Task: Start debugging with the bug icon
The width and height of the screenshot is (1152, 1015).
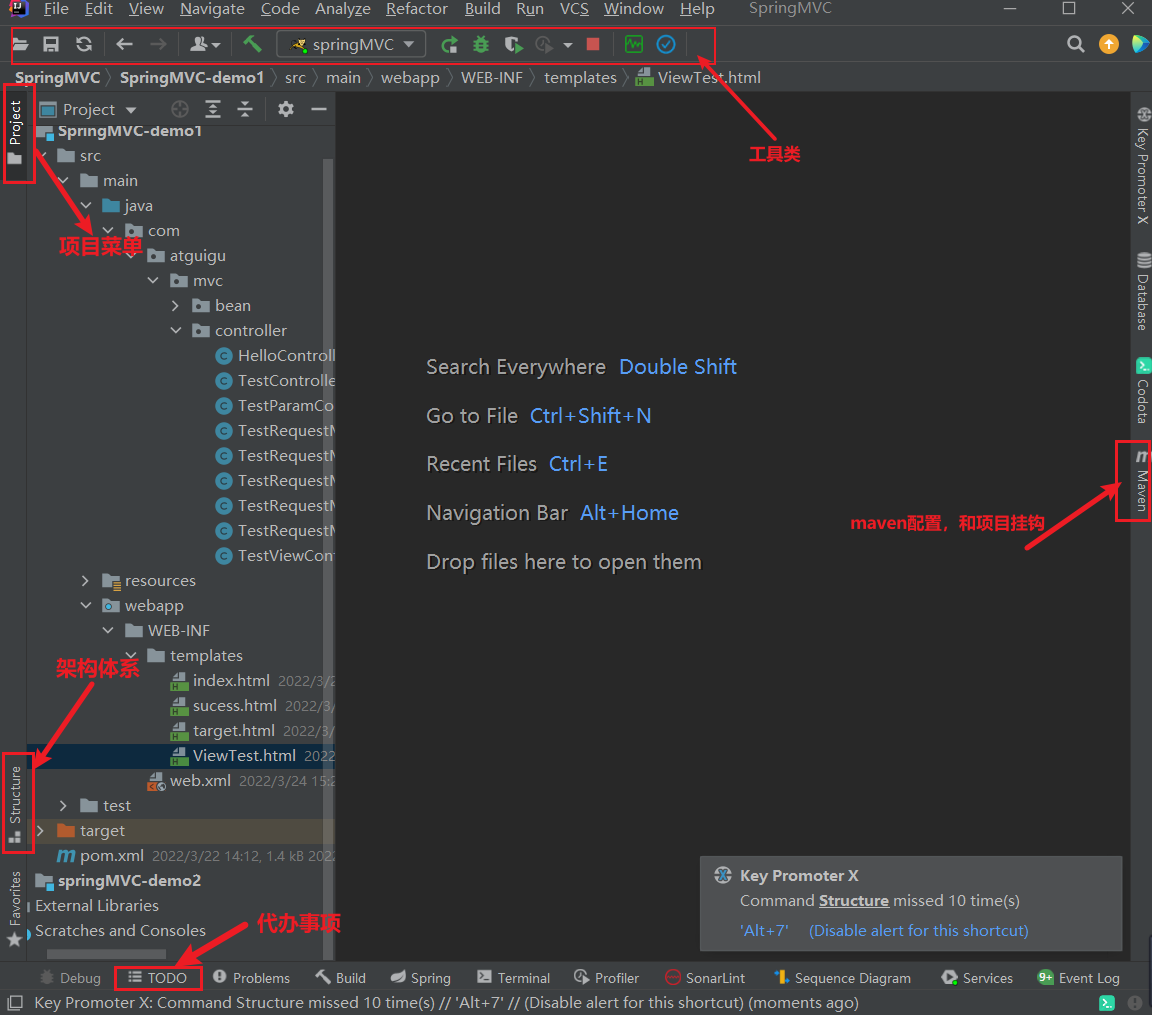Action: (x=480, y=45)
